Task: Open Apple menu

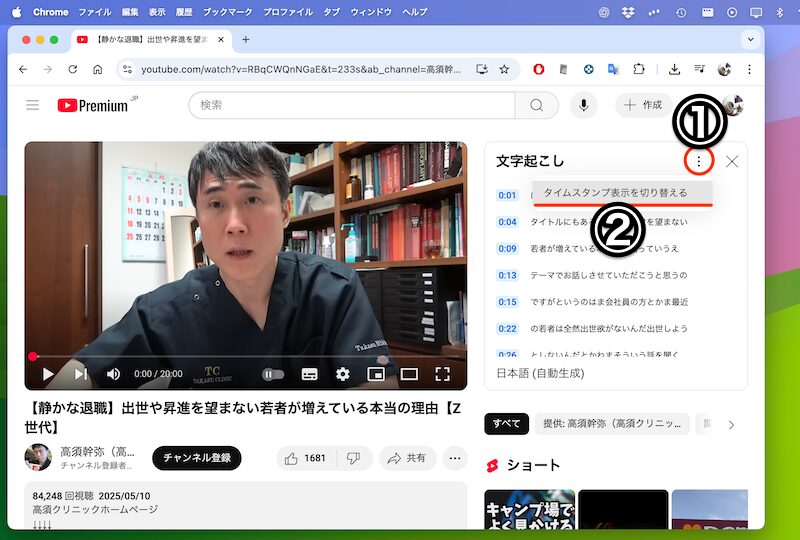Action: (x=17, y=12)
